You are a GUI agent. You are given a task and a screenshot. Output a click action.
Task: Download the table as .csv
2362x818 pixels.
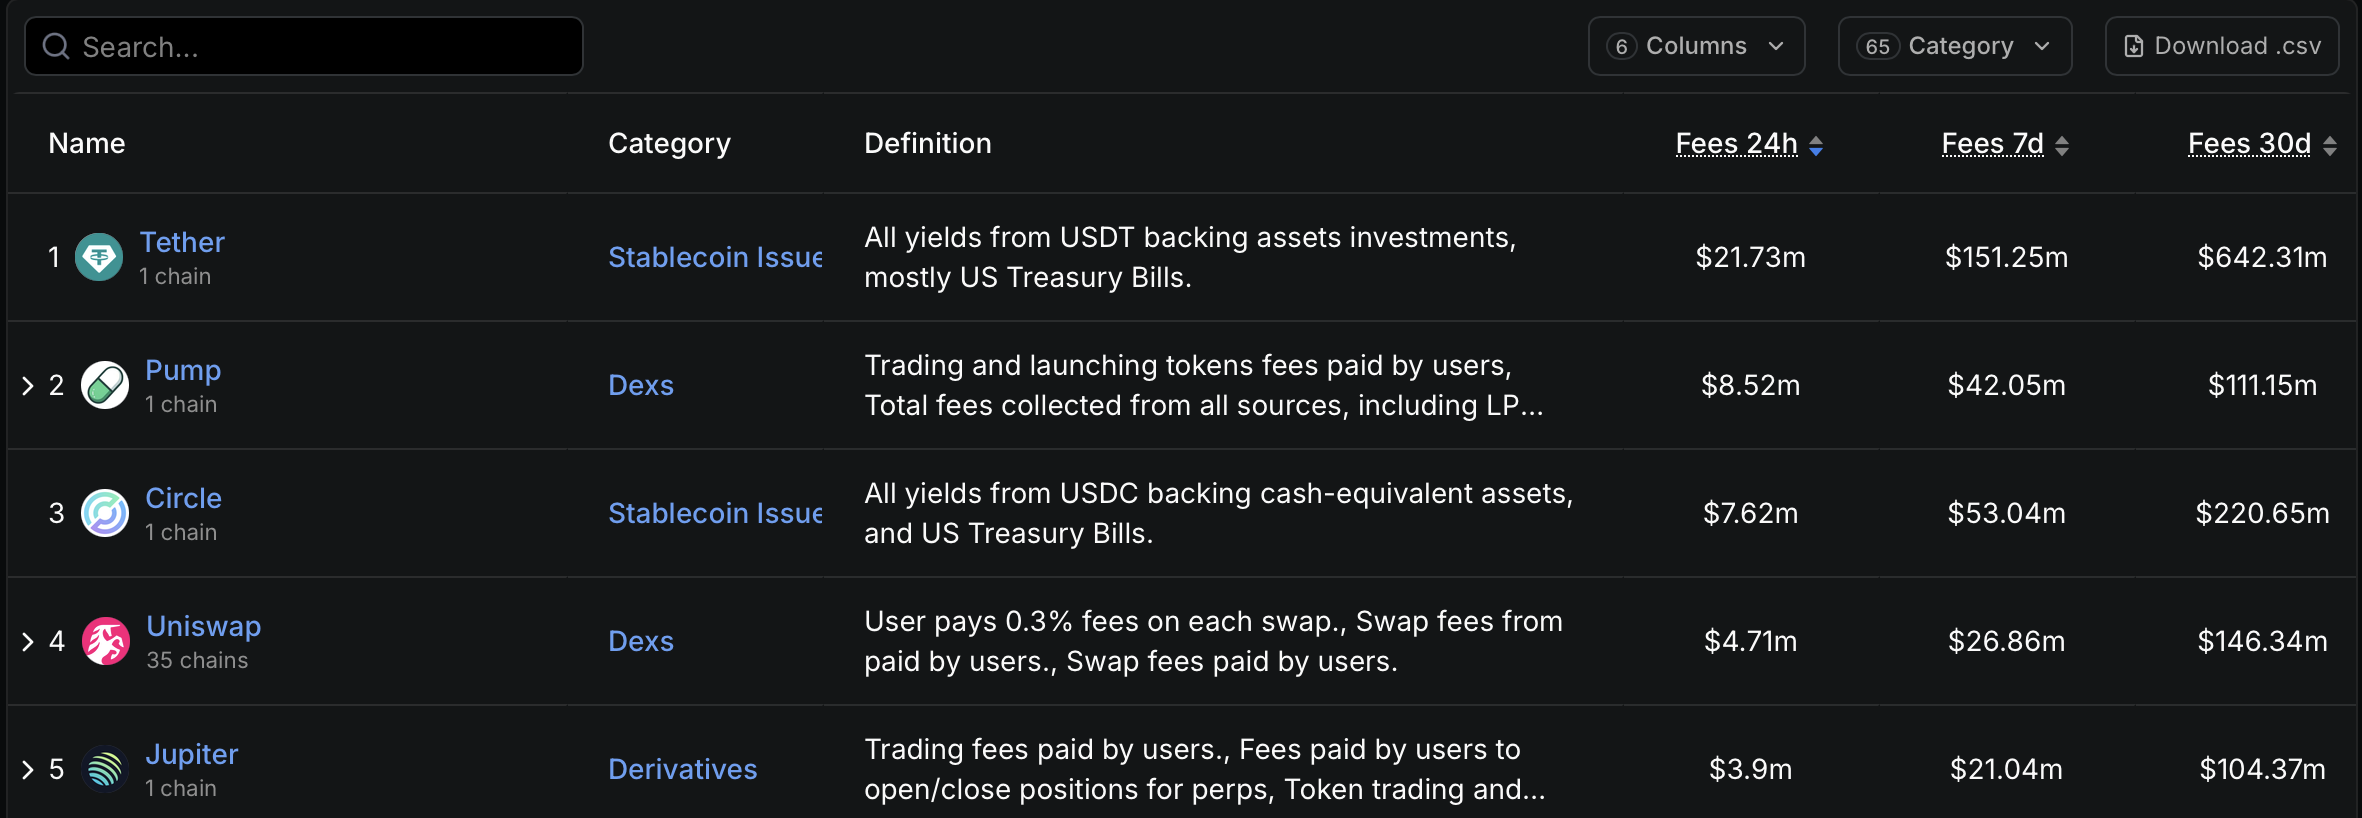2221,46
